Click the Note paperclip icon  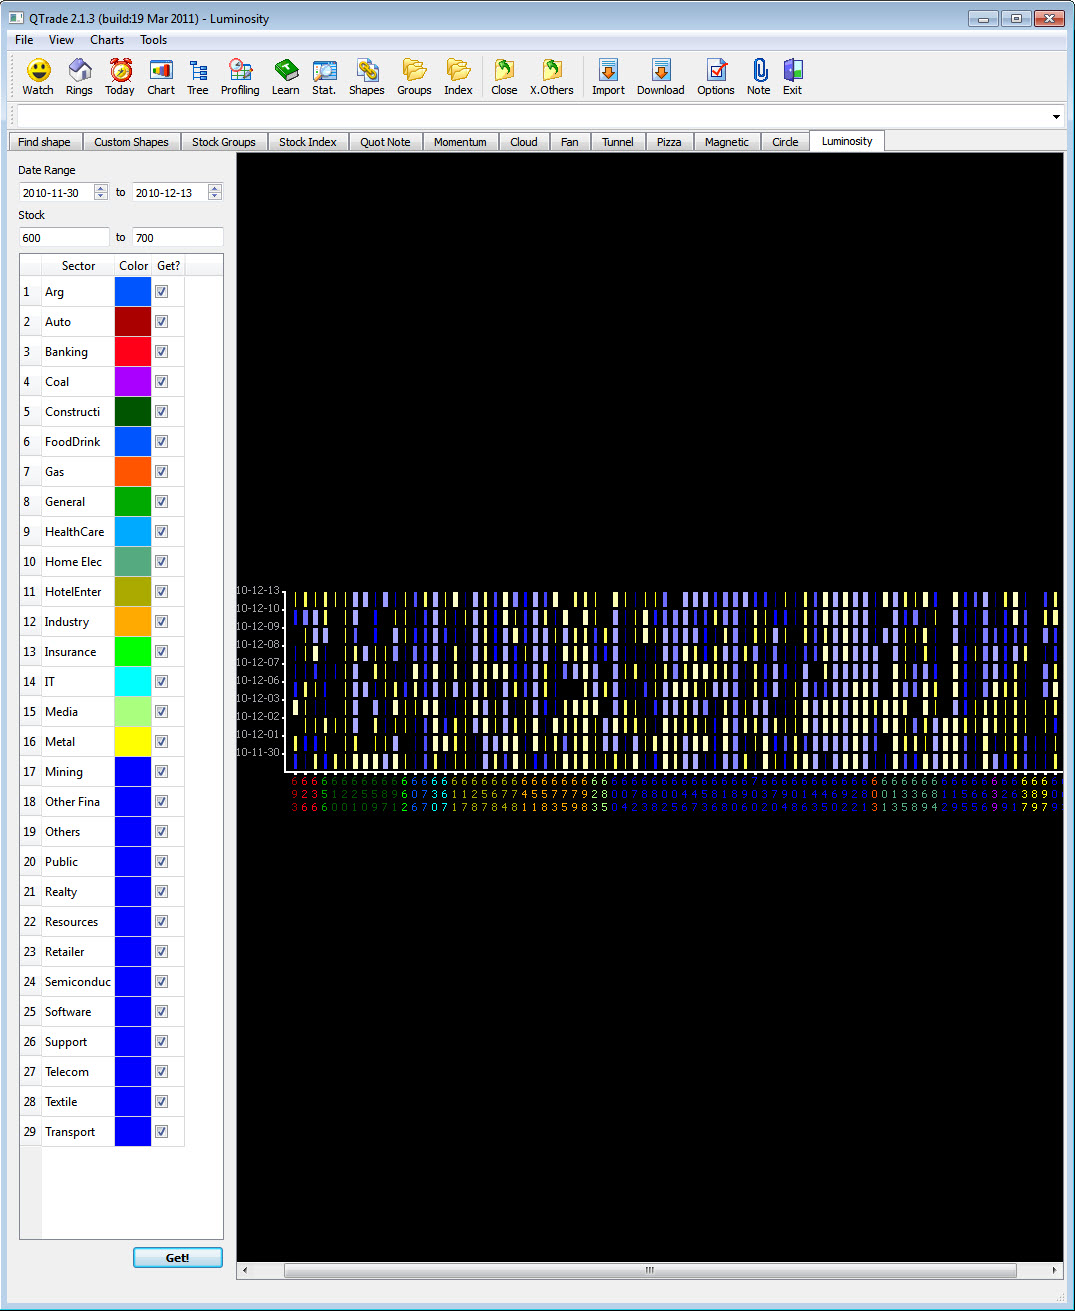(x=759, y=75)
